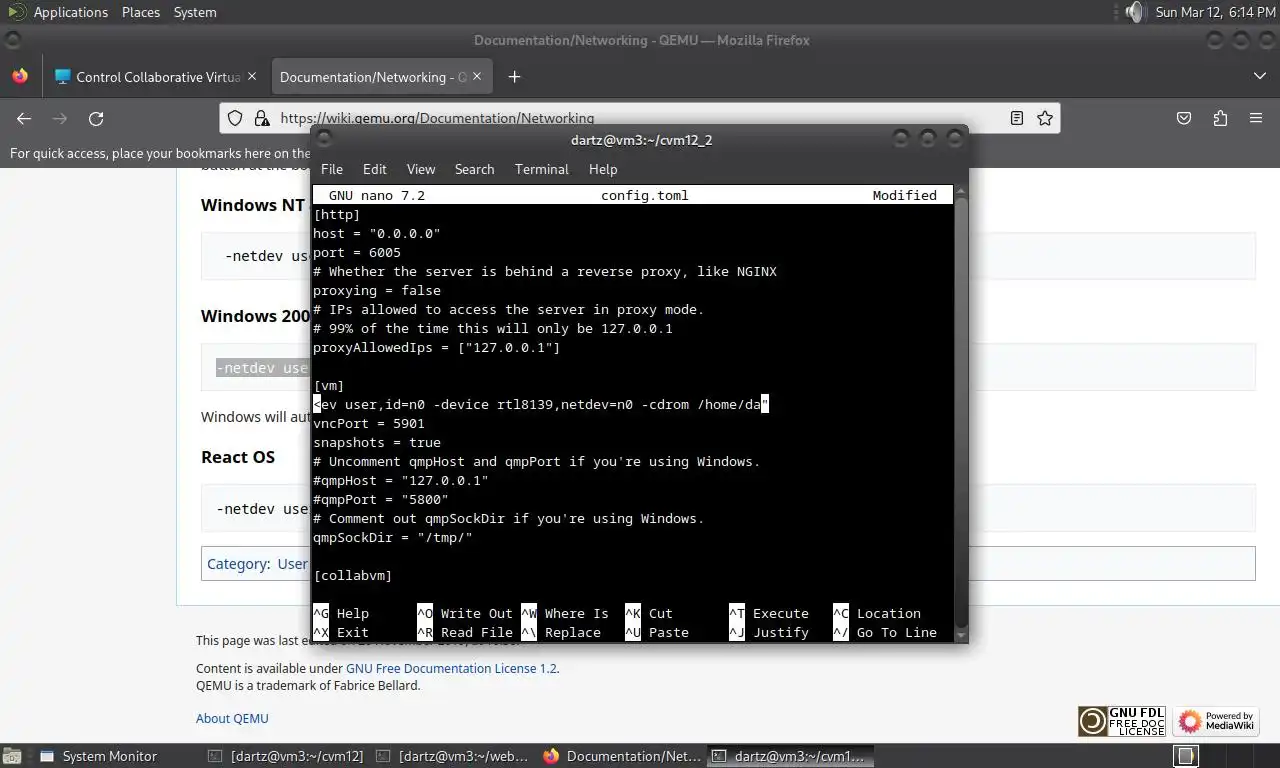
Task: Open the Firefox extensions menu
Action: click(1220, 118)
